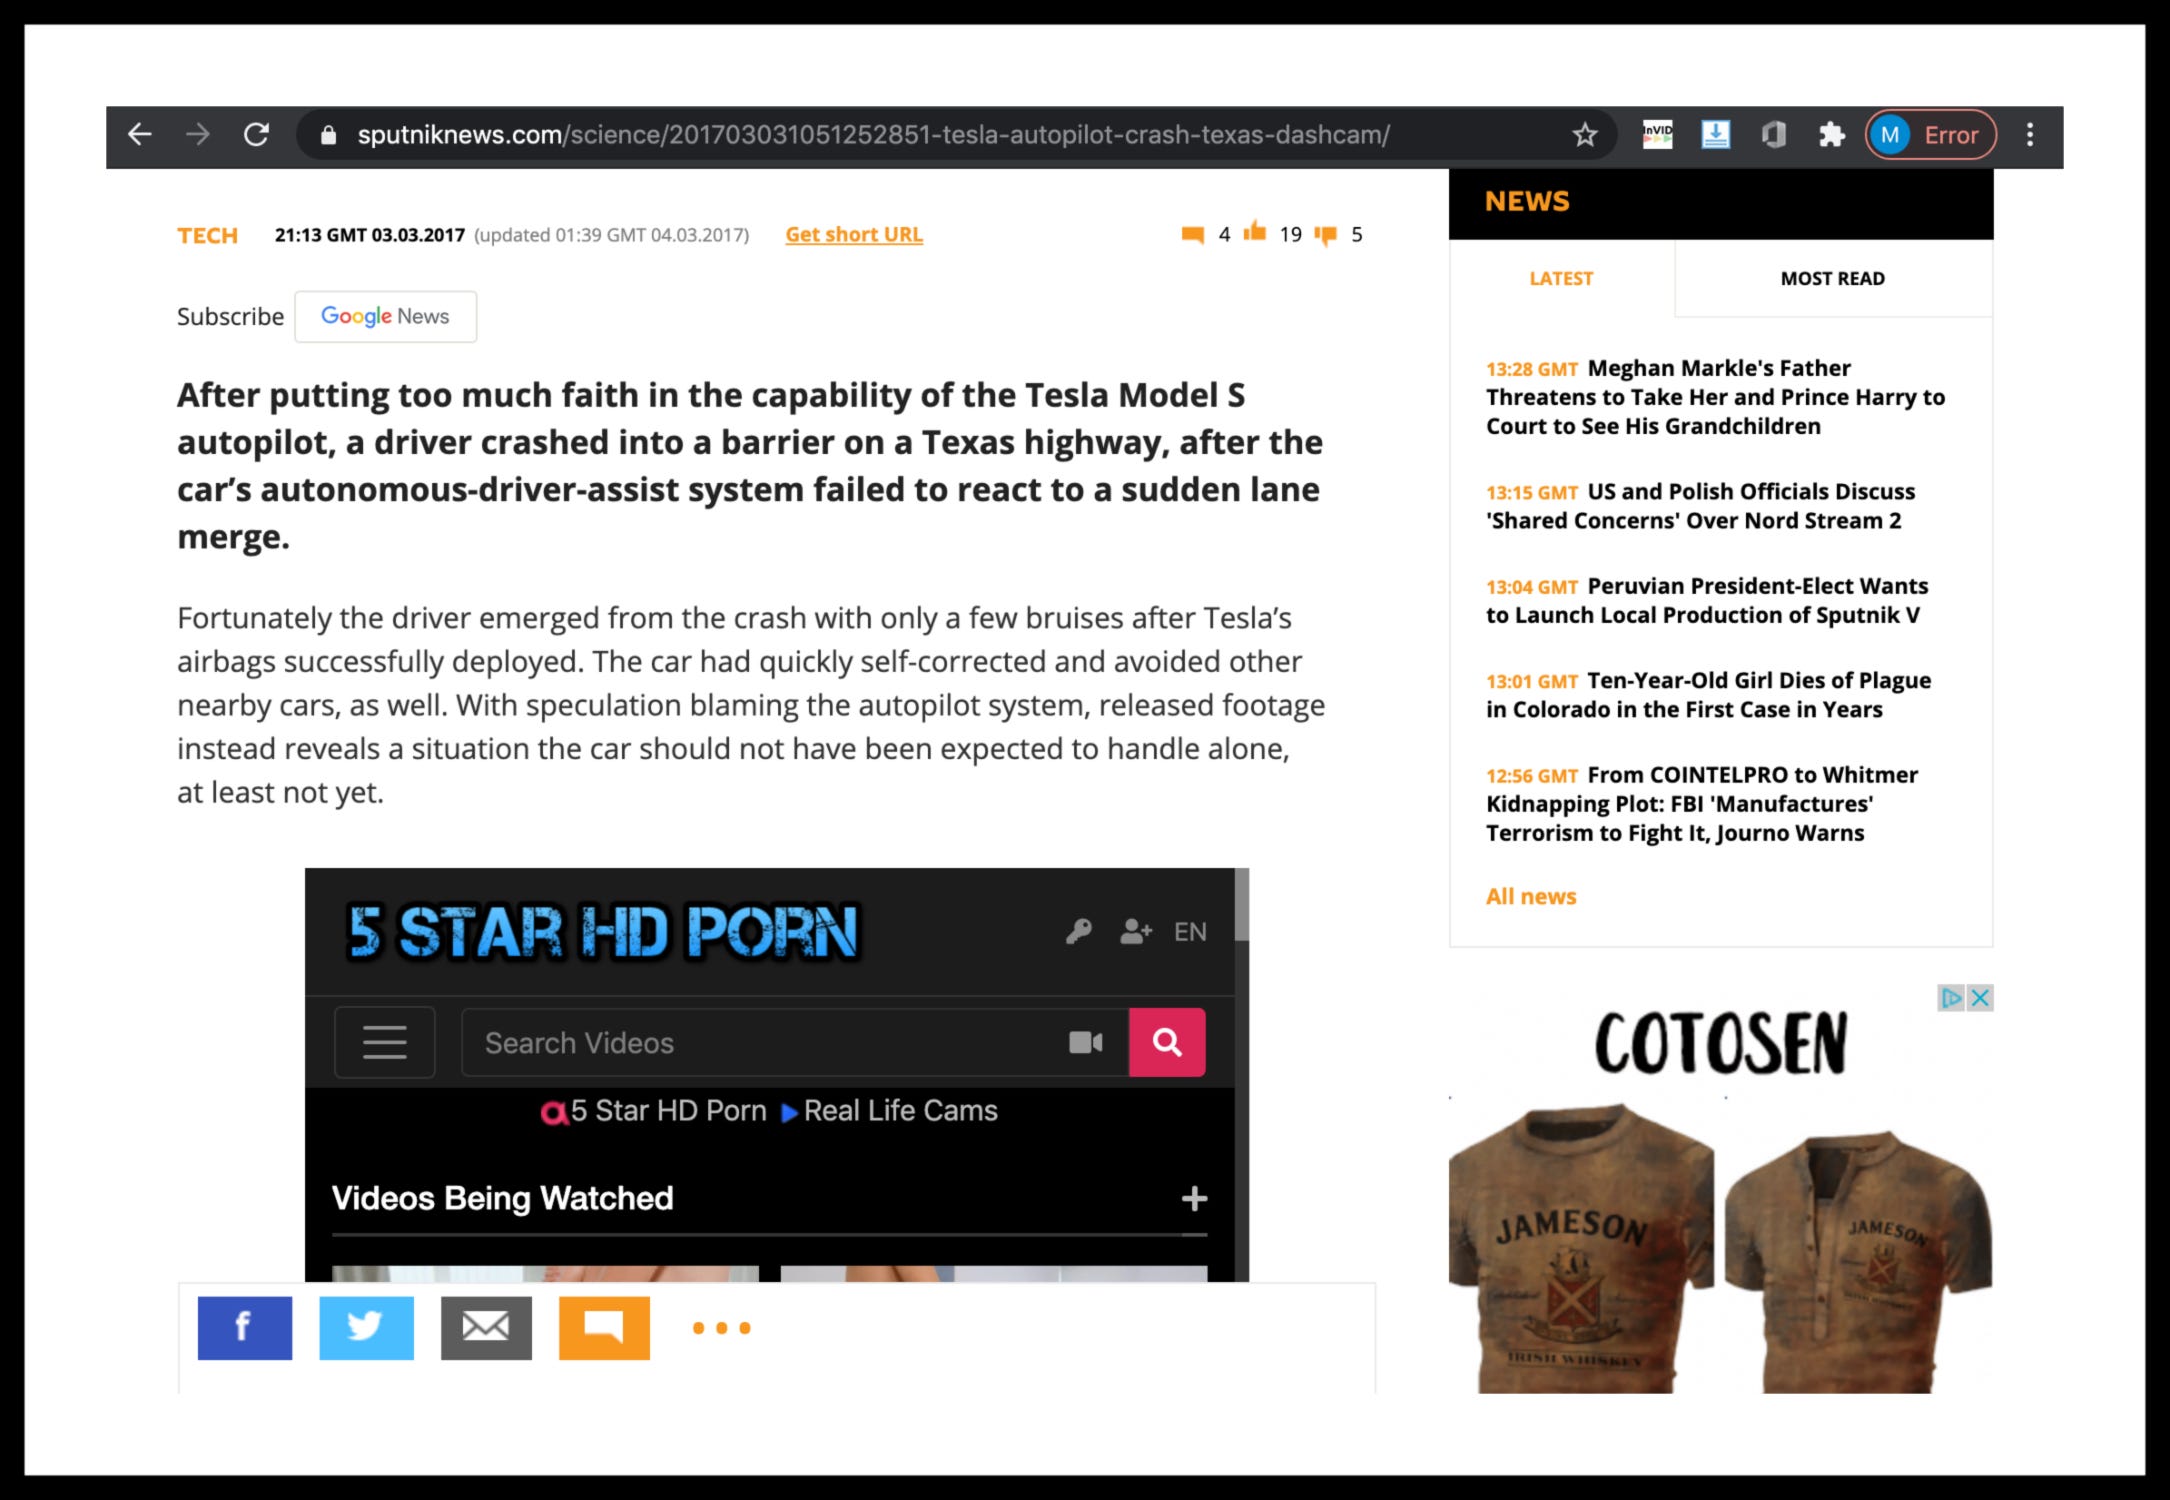Open COINTELPRO to Whitmer story
Screen dimensions: 2170x1500
point(1701,804)
